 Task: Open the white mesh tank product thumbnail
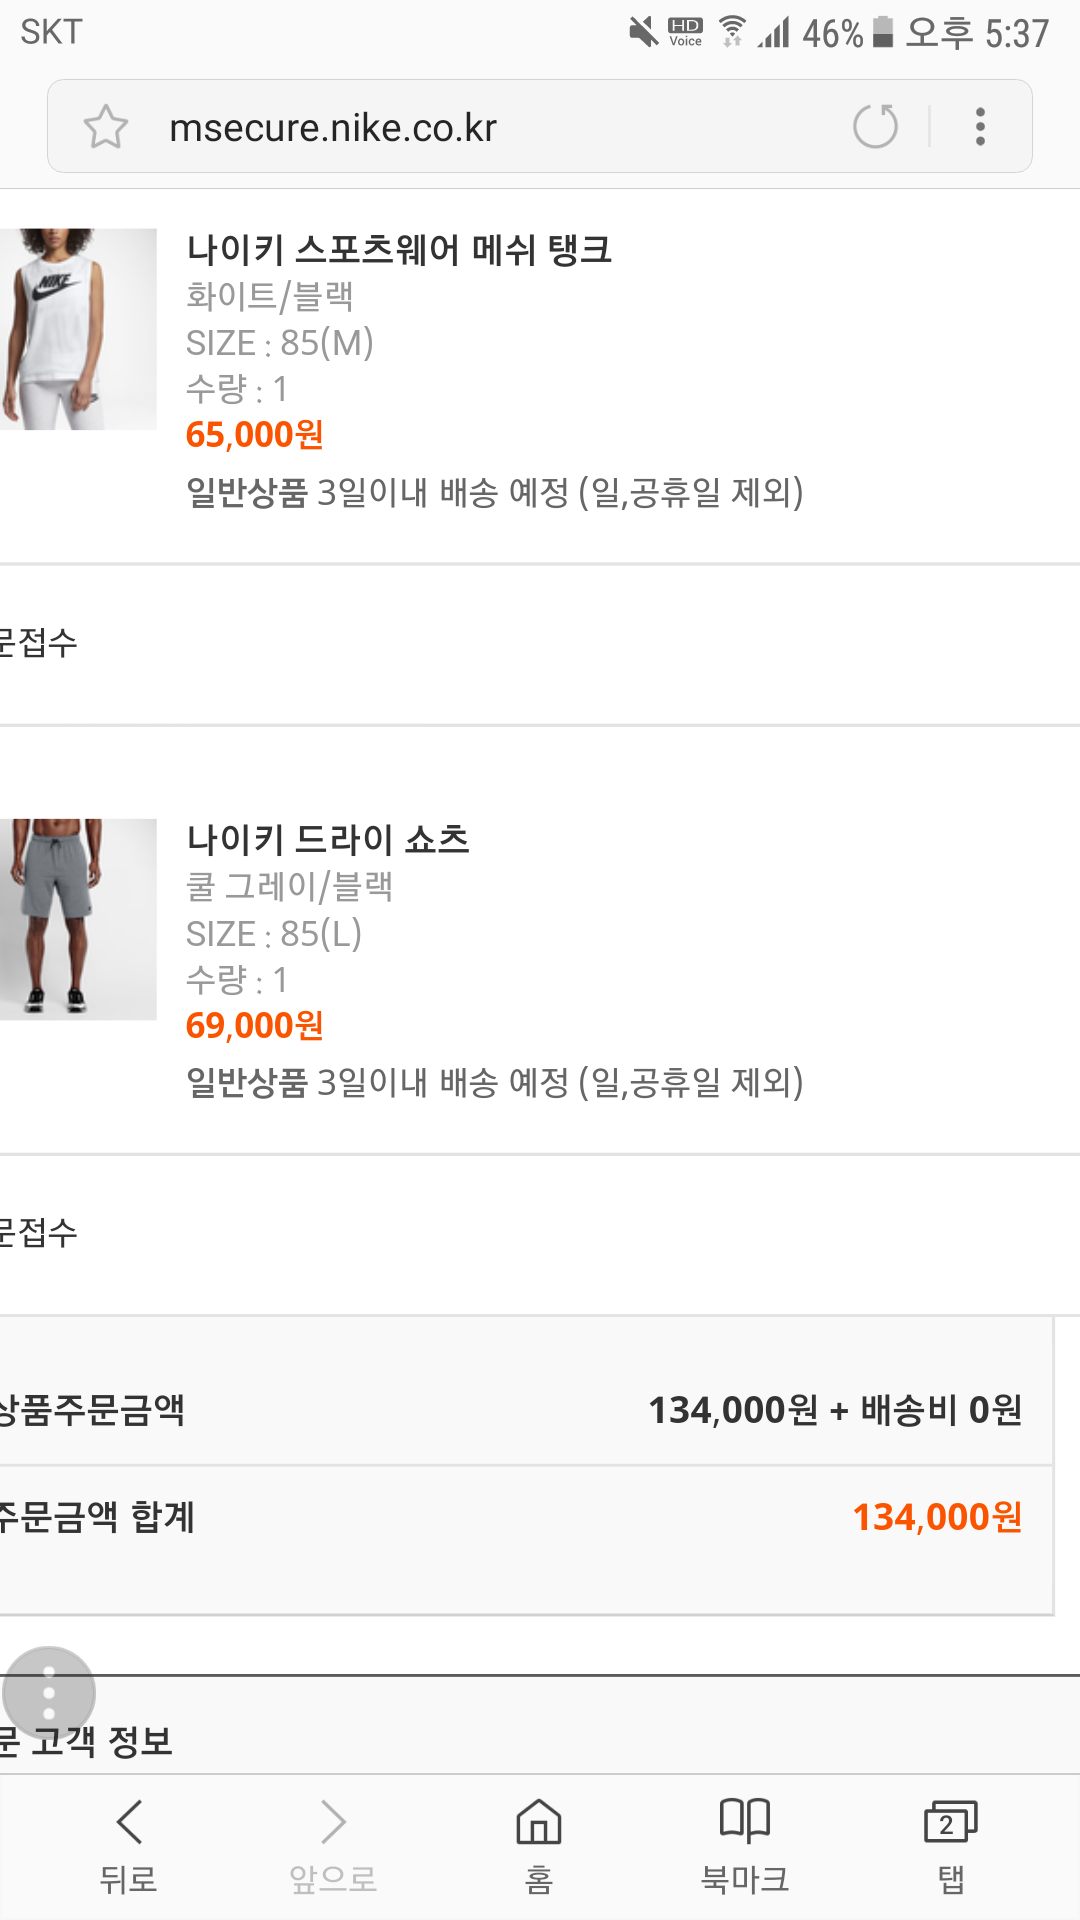(x=78, y=329)
